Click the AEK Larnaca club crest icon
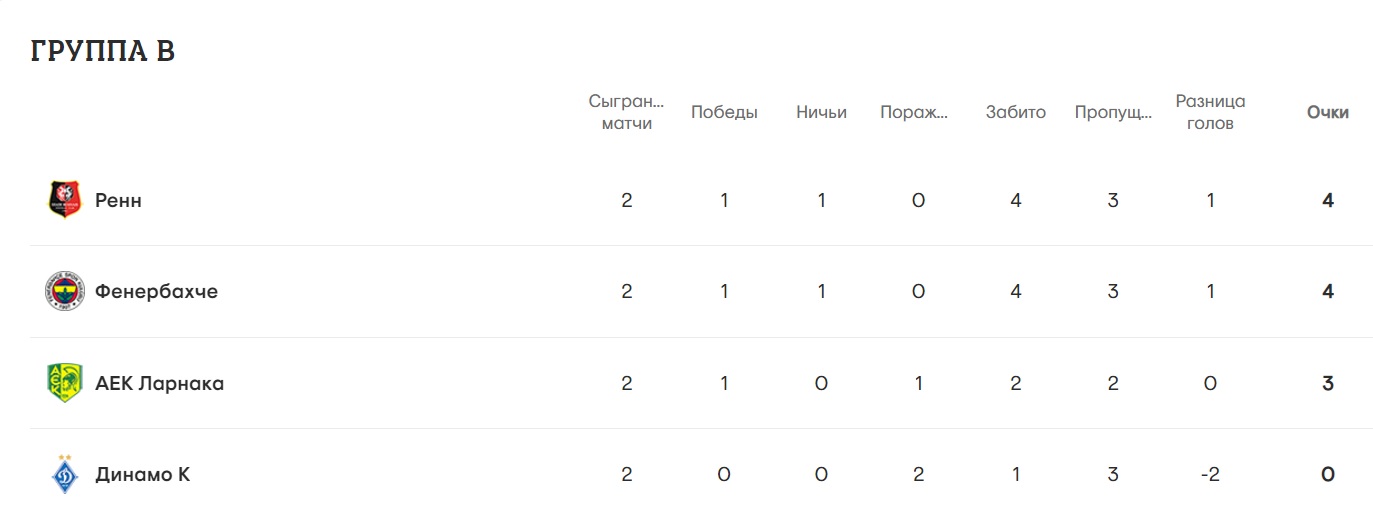Screen dimensions: 1373x515 [64, 383]
